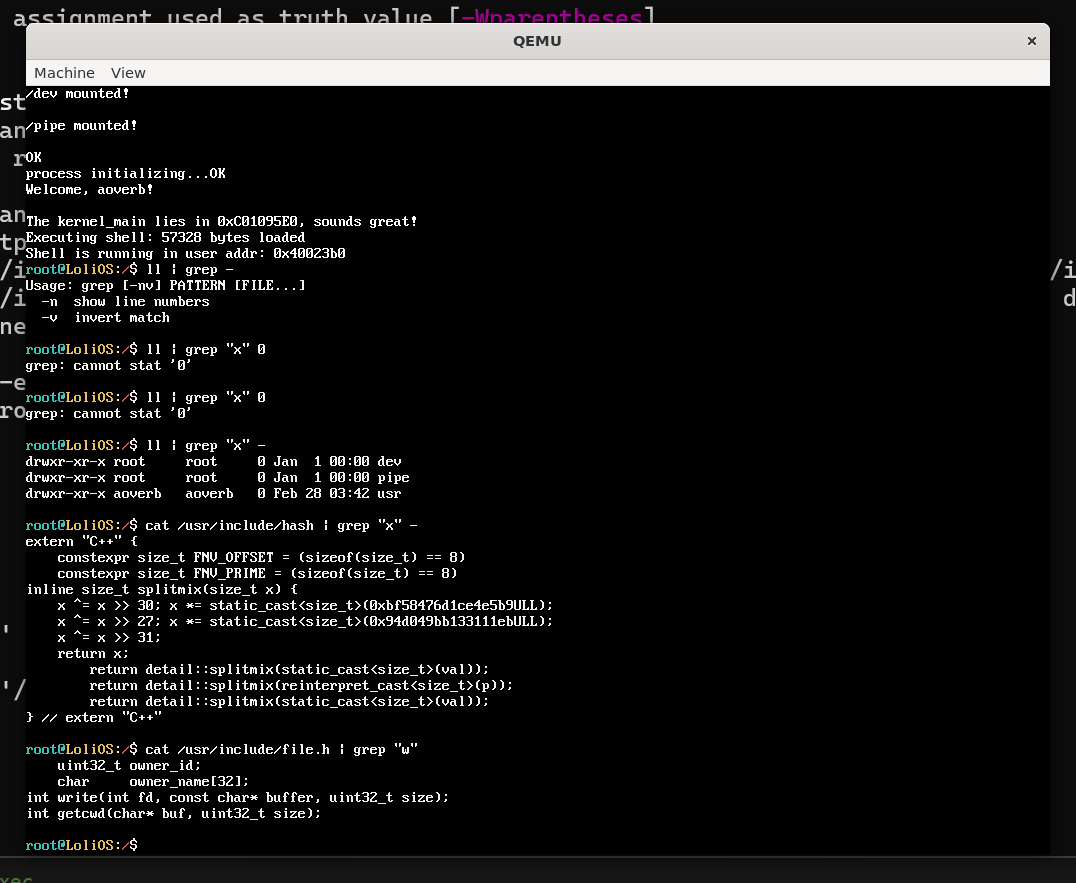Click the "int write(int fd" declaration line

click(237, 797)
